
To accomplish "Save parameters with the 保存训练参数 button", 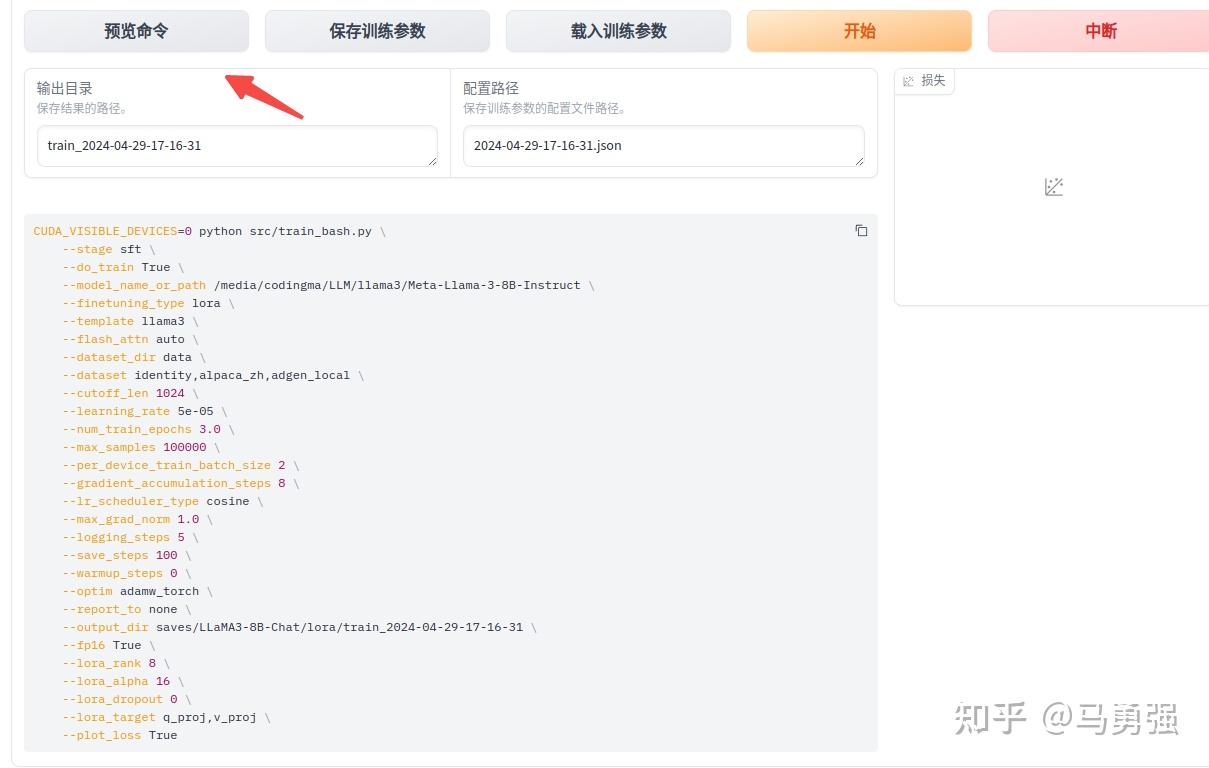I will 377,31.
